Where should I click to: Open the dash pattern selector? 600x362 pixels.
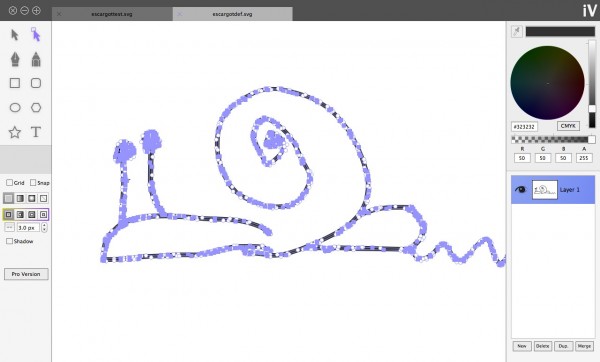pyautogui.click(x=10, y=228)
